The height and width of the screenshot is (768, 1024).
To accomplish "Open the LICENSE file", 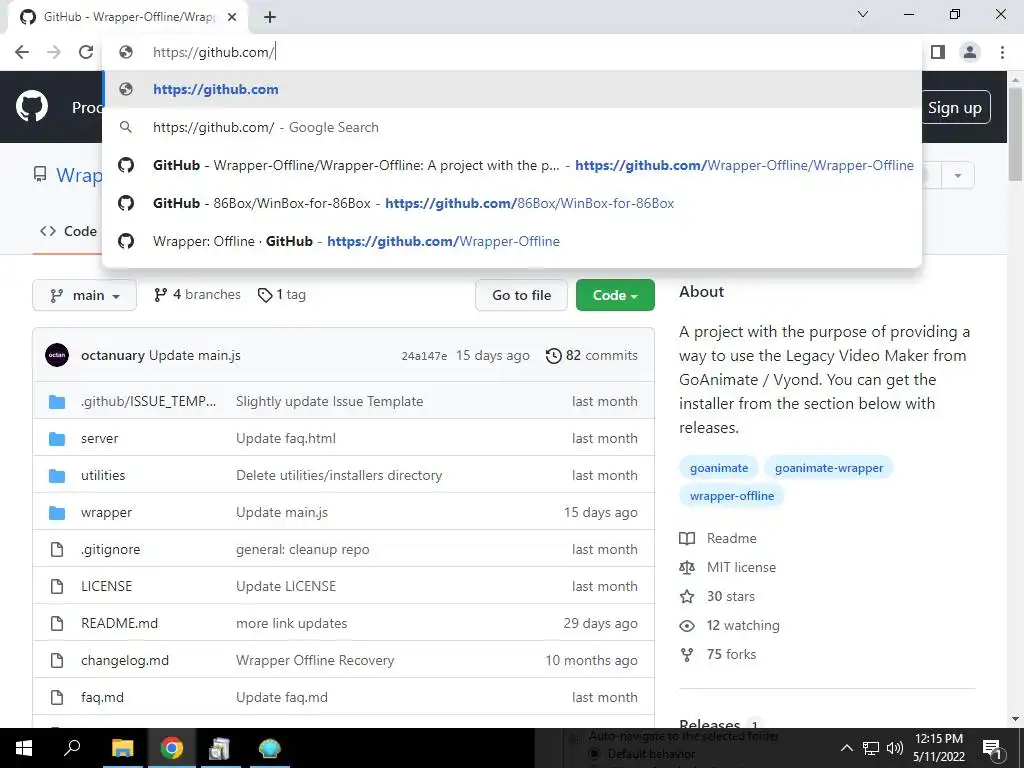I will pos(106,586).
